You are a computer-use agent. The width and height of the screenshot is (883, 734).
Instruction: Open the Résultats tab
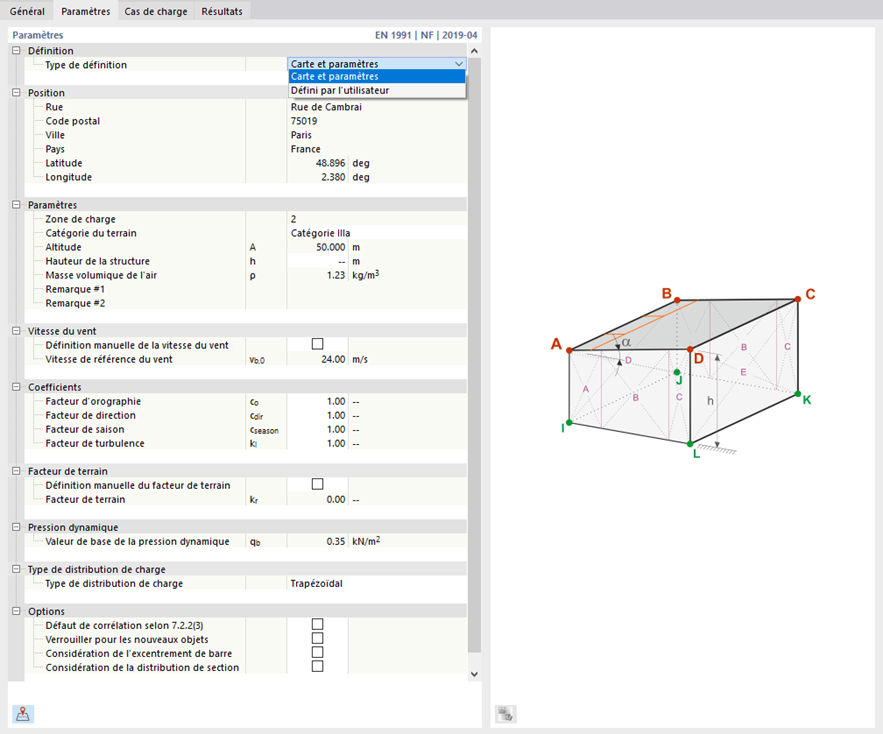222,11
